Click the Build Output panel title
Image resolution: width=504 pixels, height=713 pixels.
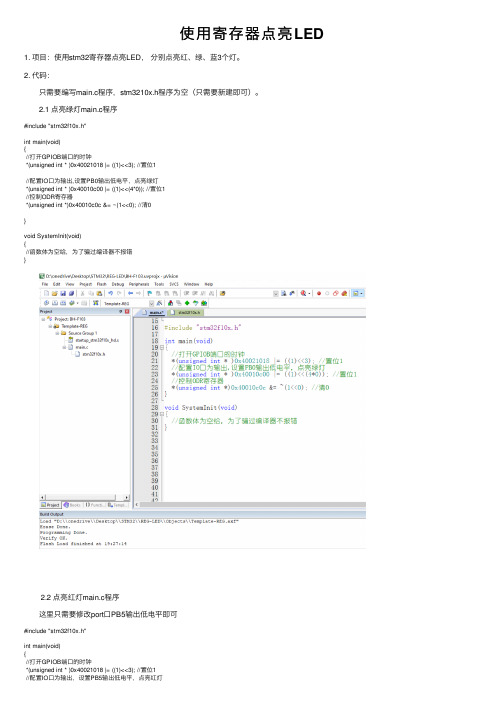[x=51, y=514]
